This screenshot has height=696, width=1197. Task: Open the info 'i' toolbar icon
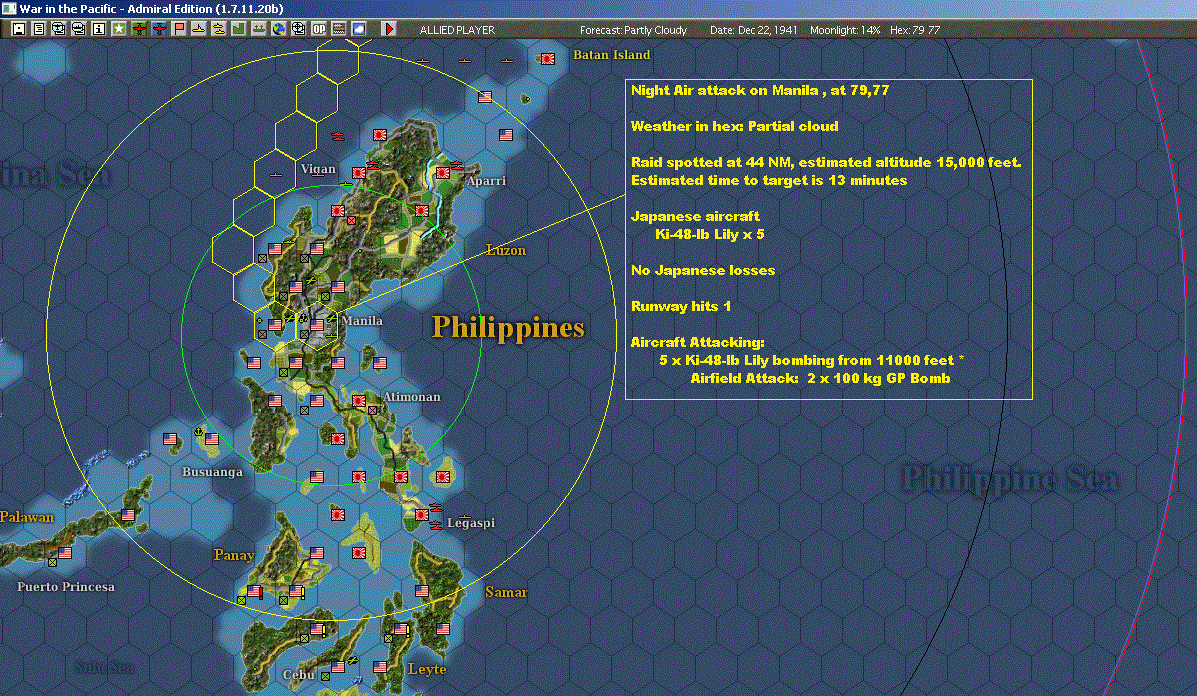tap(98, 29)
